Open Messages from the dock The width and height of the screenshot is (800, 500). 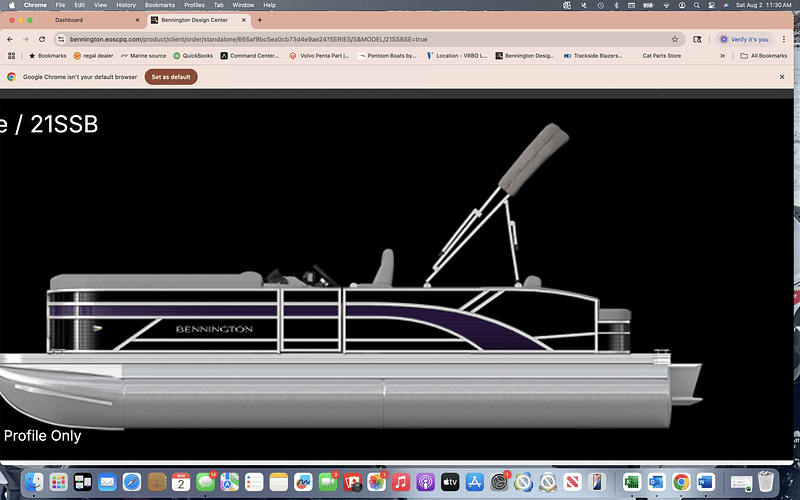(x=205, y=482)
